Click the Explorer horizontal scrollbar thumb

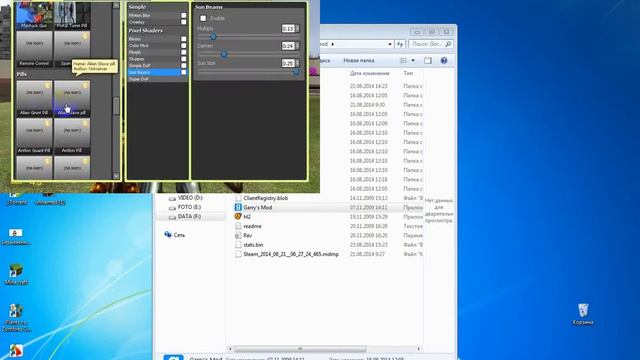click(x=300, y=349)
